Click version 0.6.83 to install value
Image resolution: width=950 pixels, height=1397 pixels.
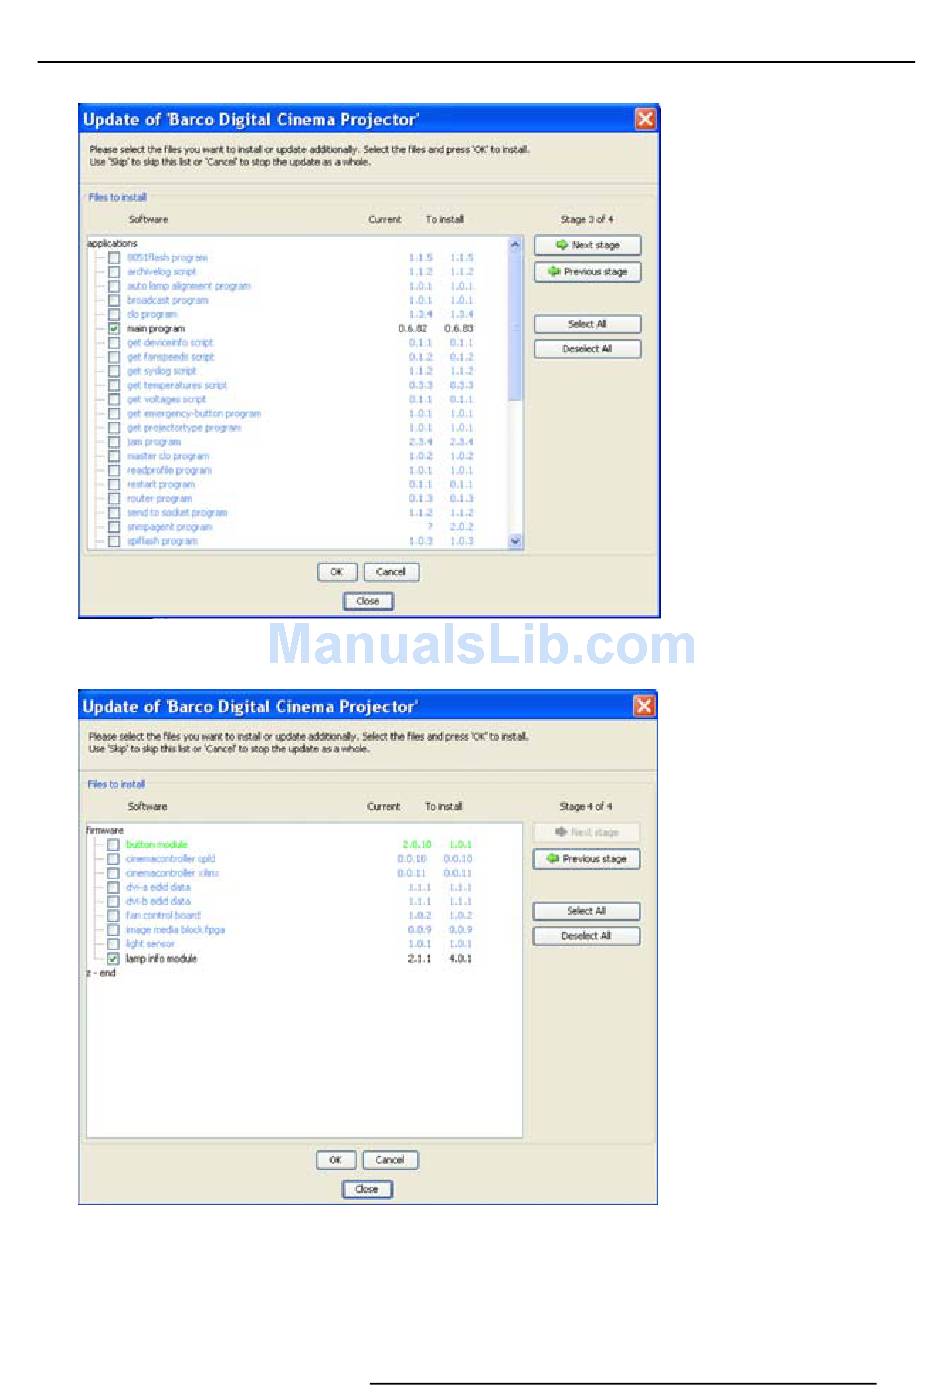459,328
